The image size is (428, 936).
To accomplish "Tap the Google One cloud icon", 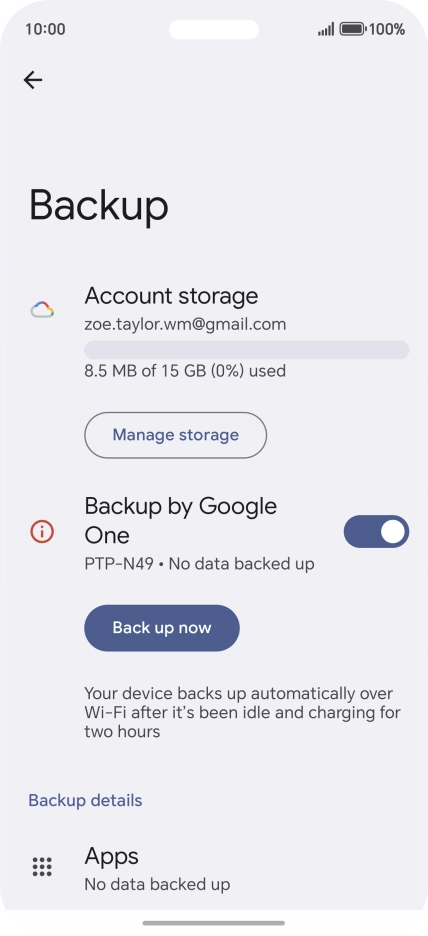I will click(x=42, y=310).
